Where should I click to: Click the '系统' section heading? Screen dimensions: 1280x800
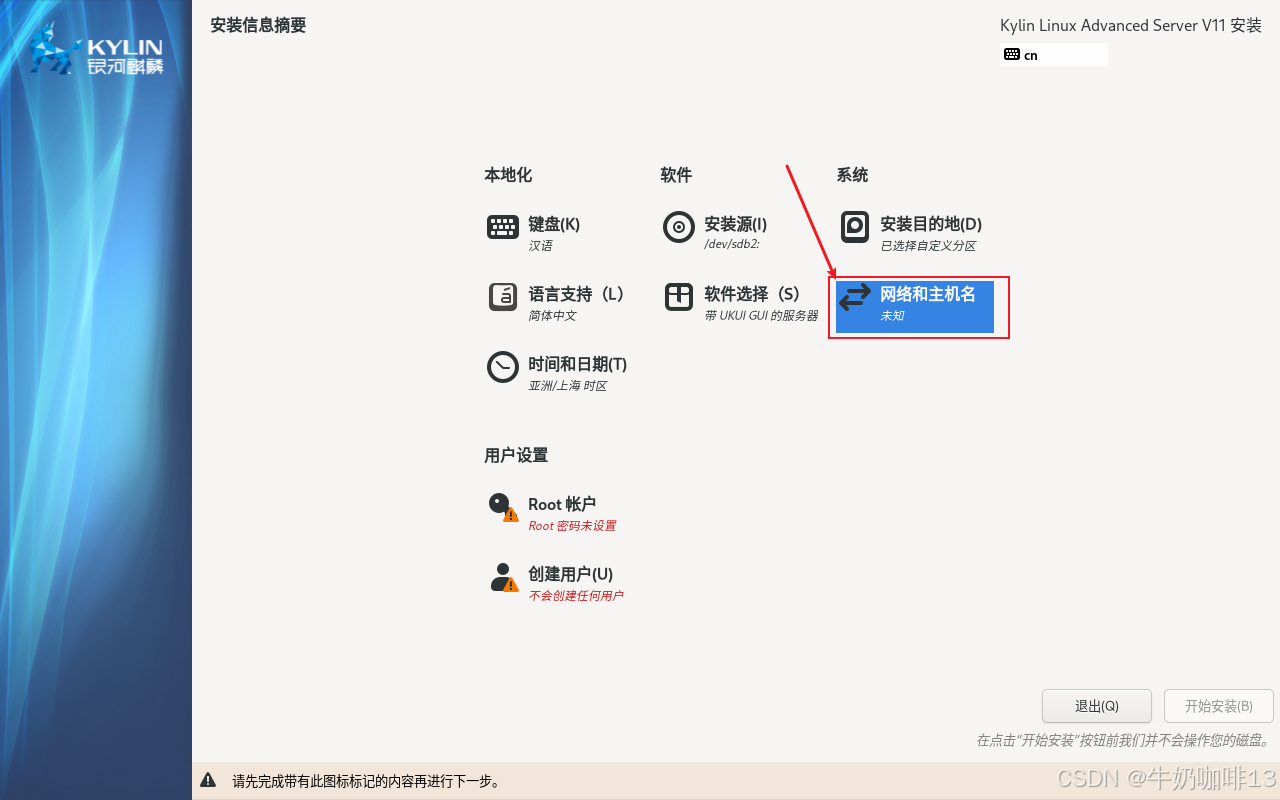coord(852,175)
